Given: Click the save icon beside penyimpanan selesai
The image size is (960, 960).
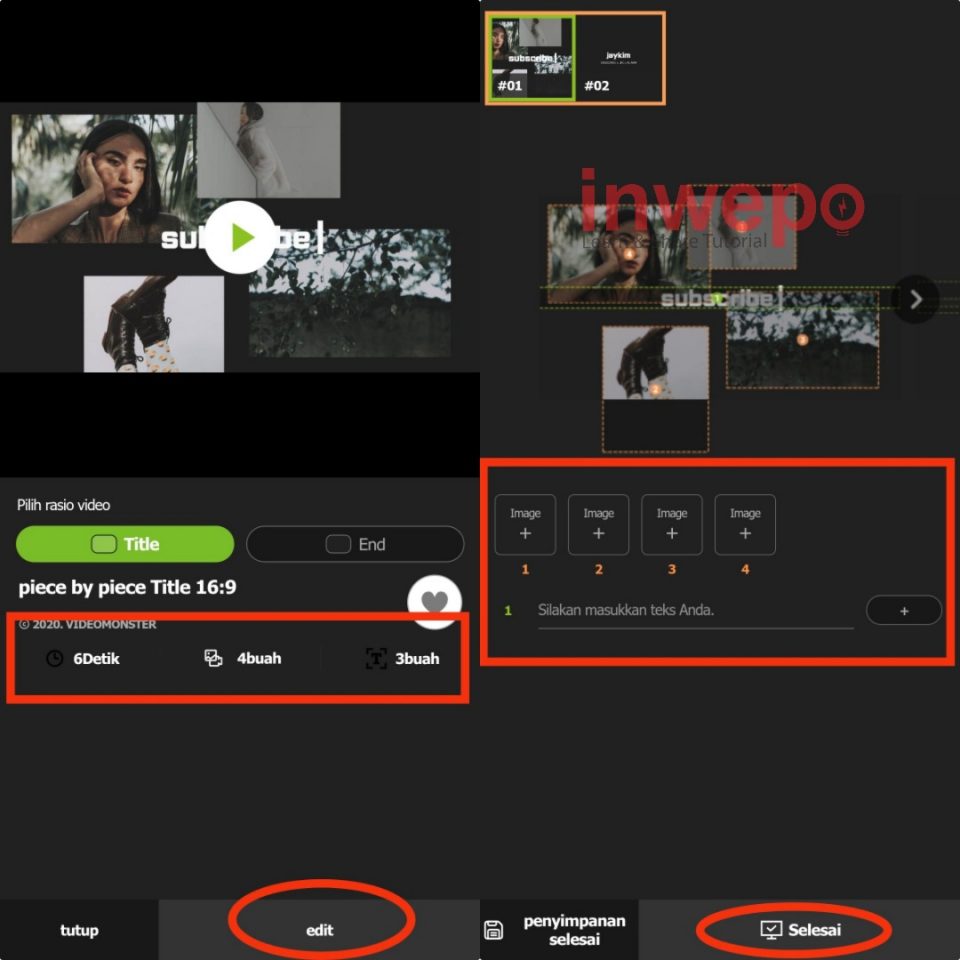Looking at the screenshot, I should [493, 929].
